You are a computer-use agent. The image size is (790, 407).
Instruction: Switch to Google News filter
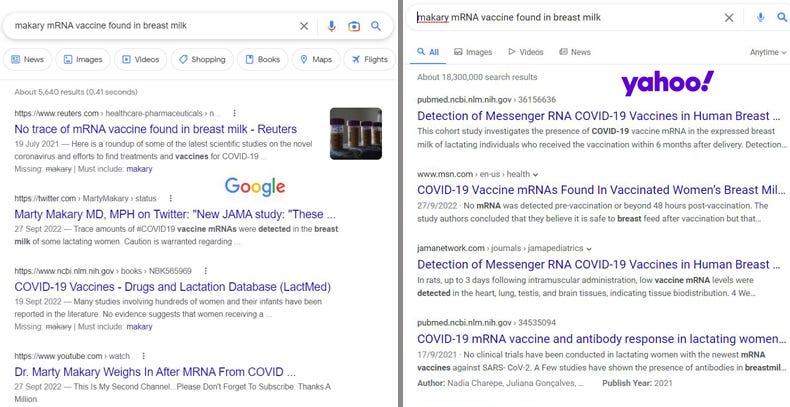(x=28, y=59)
